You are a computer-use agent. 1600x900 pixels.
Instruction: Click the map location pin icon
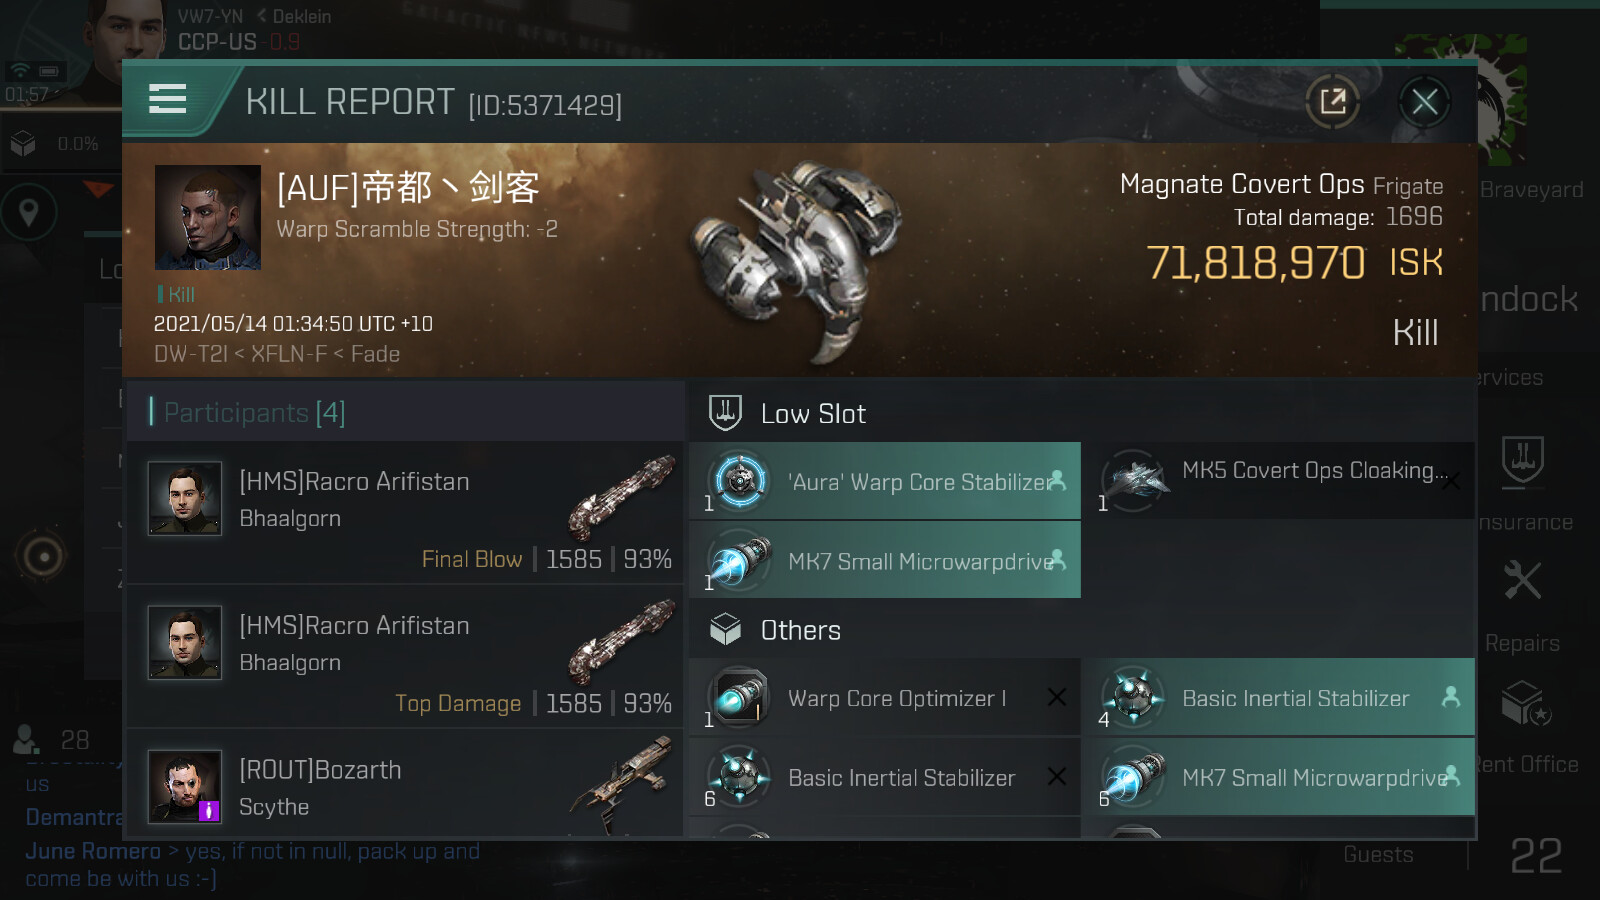[x=29, y=212]
